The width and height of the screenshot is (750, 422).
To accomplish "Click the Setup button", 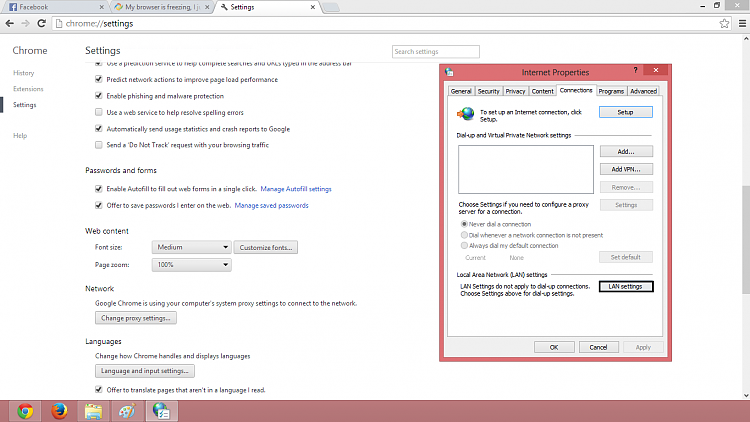I will 626,112.
